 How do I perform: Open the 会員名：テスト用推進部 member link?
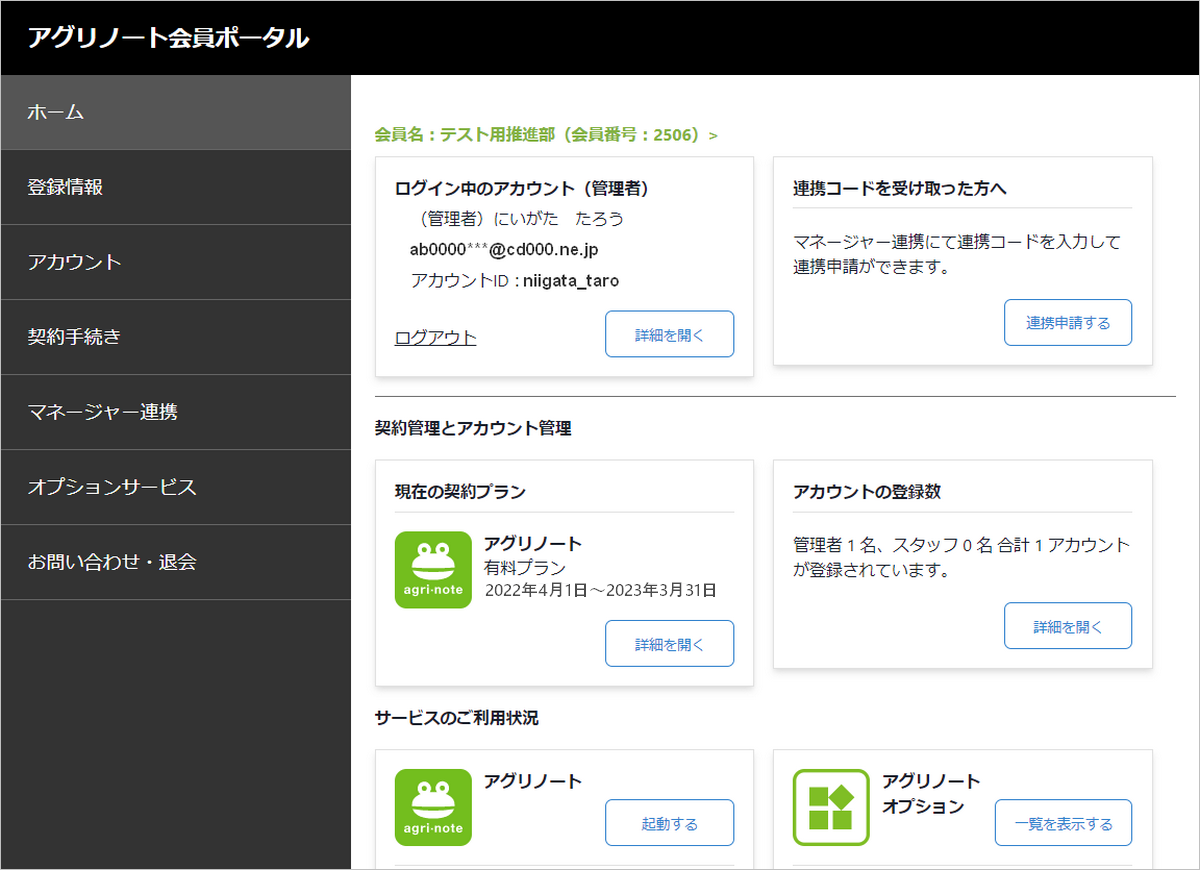click(x=546, y=134)
